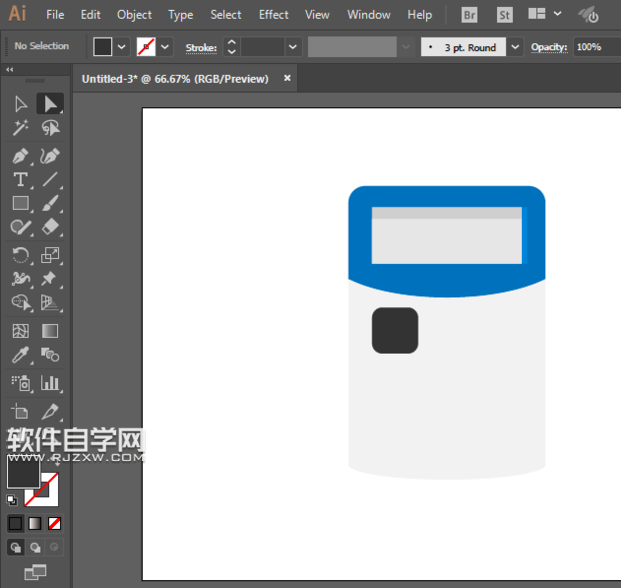Select the Eraser tool
Screen dimensions: 621x588
tap(50, 228)
